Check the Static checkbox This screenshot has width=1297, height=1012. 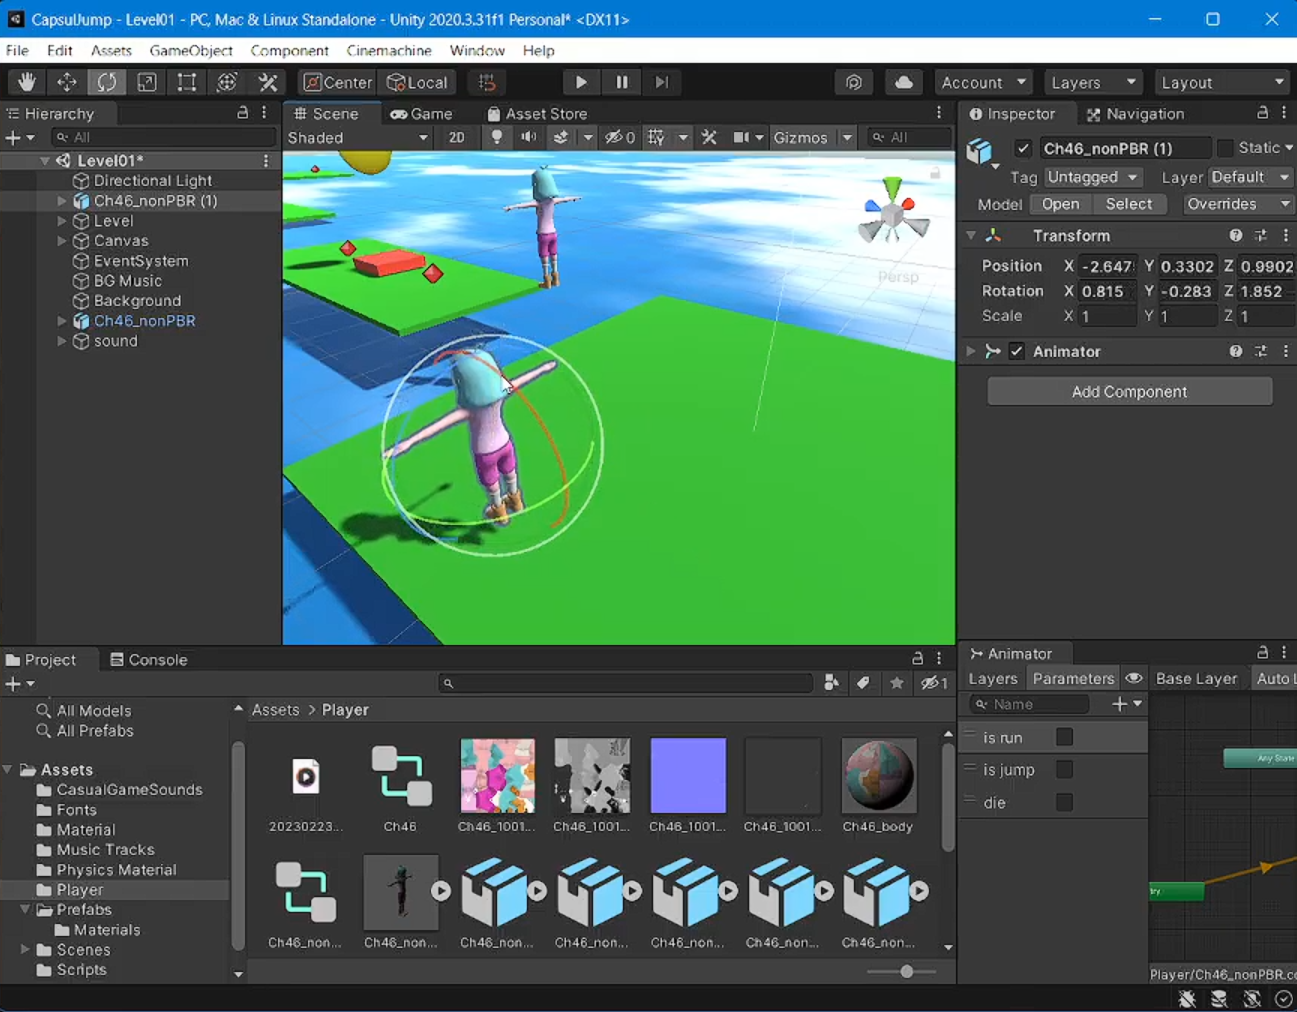1225,148
